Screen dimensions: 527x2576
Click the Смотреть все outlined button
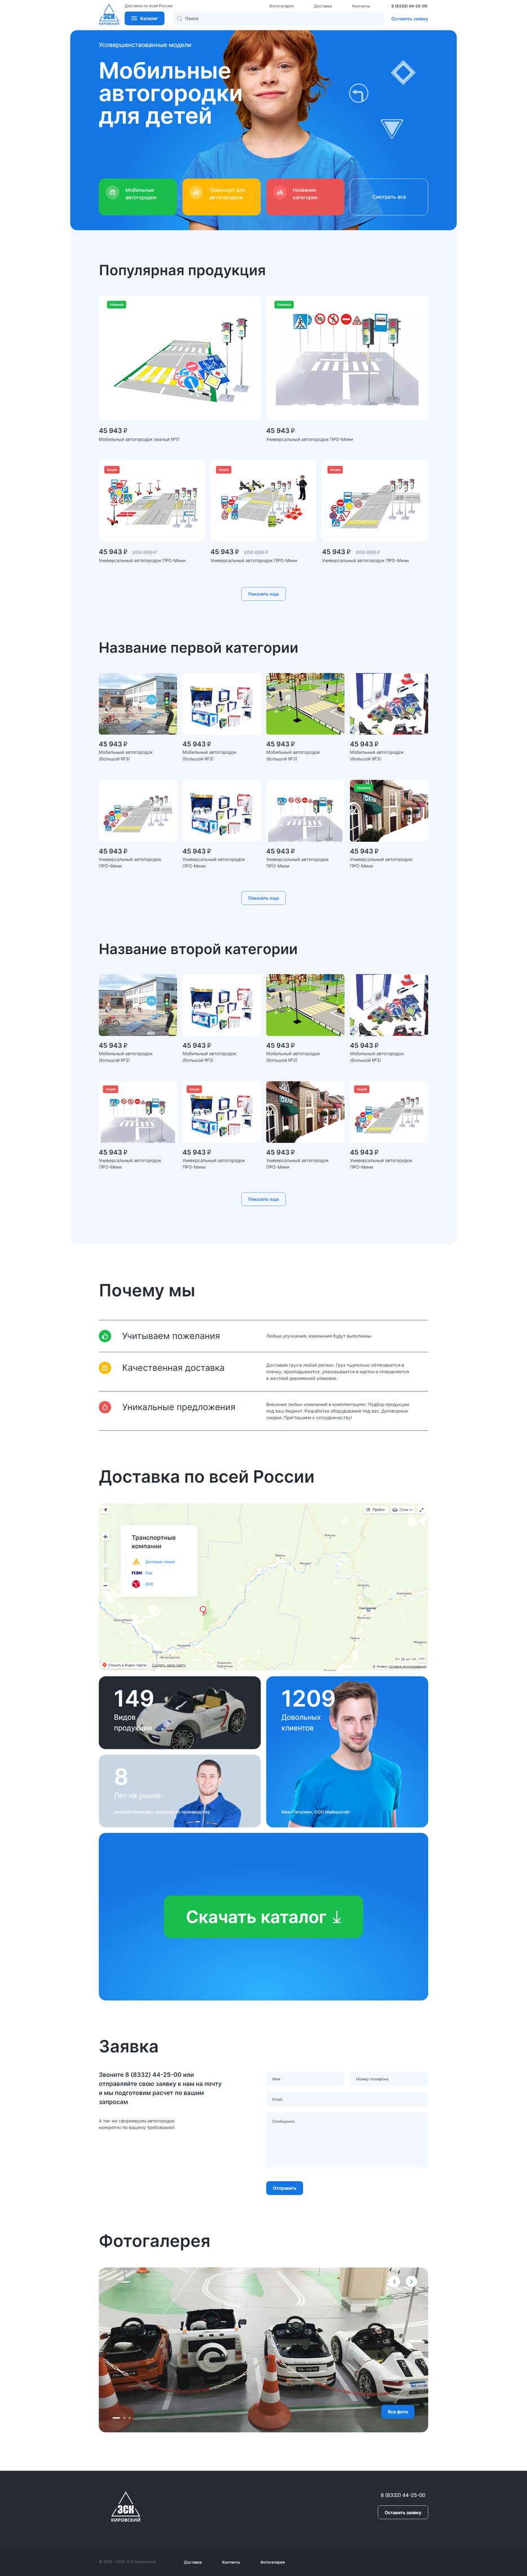tap(389, 196)
